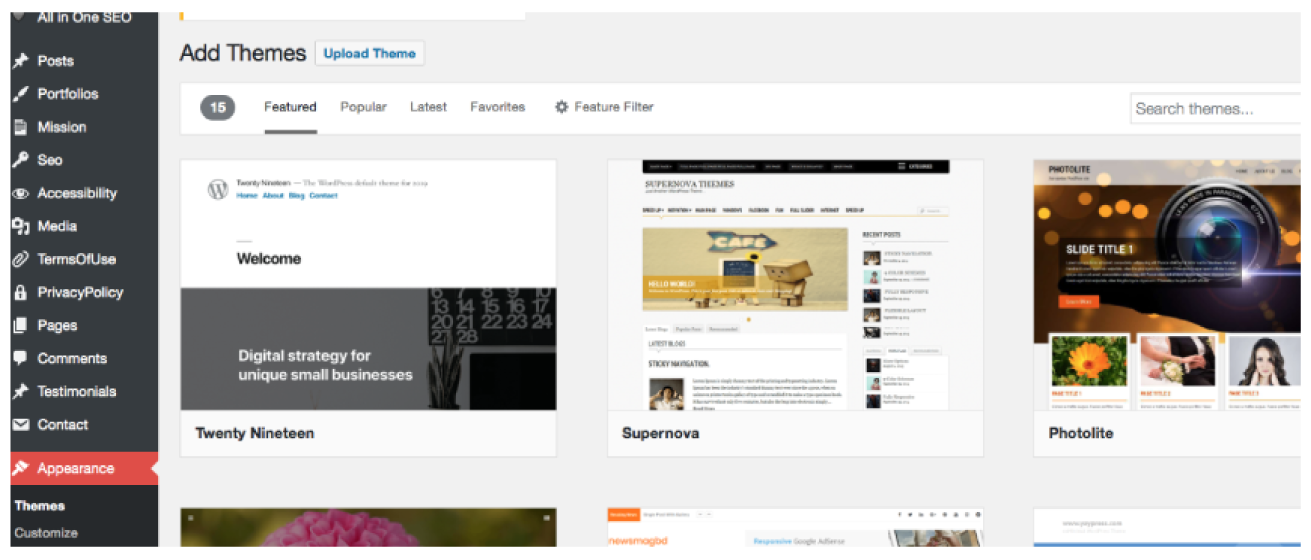Click the eye icon beside Accessibility
1311x560 pixels.
pyautogui.click(x=20, y=193)
